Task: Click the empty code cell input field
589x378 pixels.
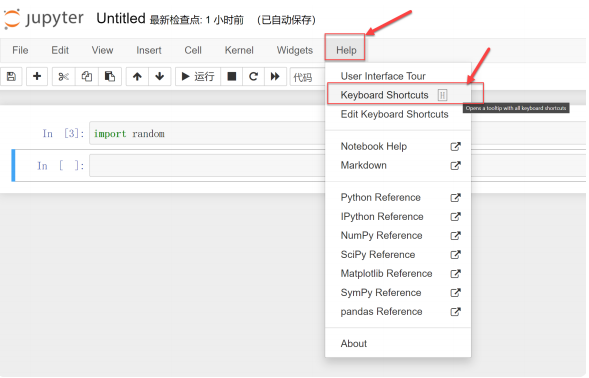Action: (207, 165)
